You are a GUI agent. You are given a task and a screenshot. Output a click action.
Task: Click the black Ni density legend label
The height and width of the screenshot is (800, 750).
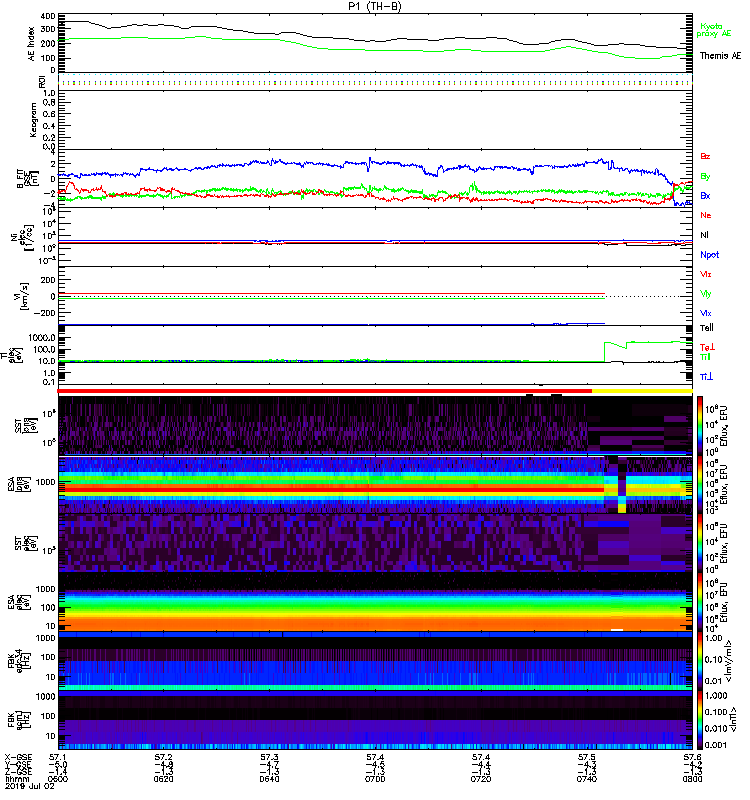pyautogui.click(x=704, y=235)
